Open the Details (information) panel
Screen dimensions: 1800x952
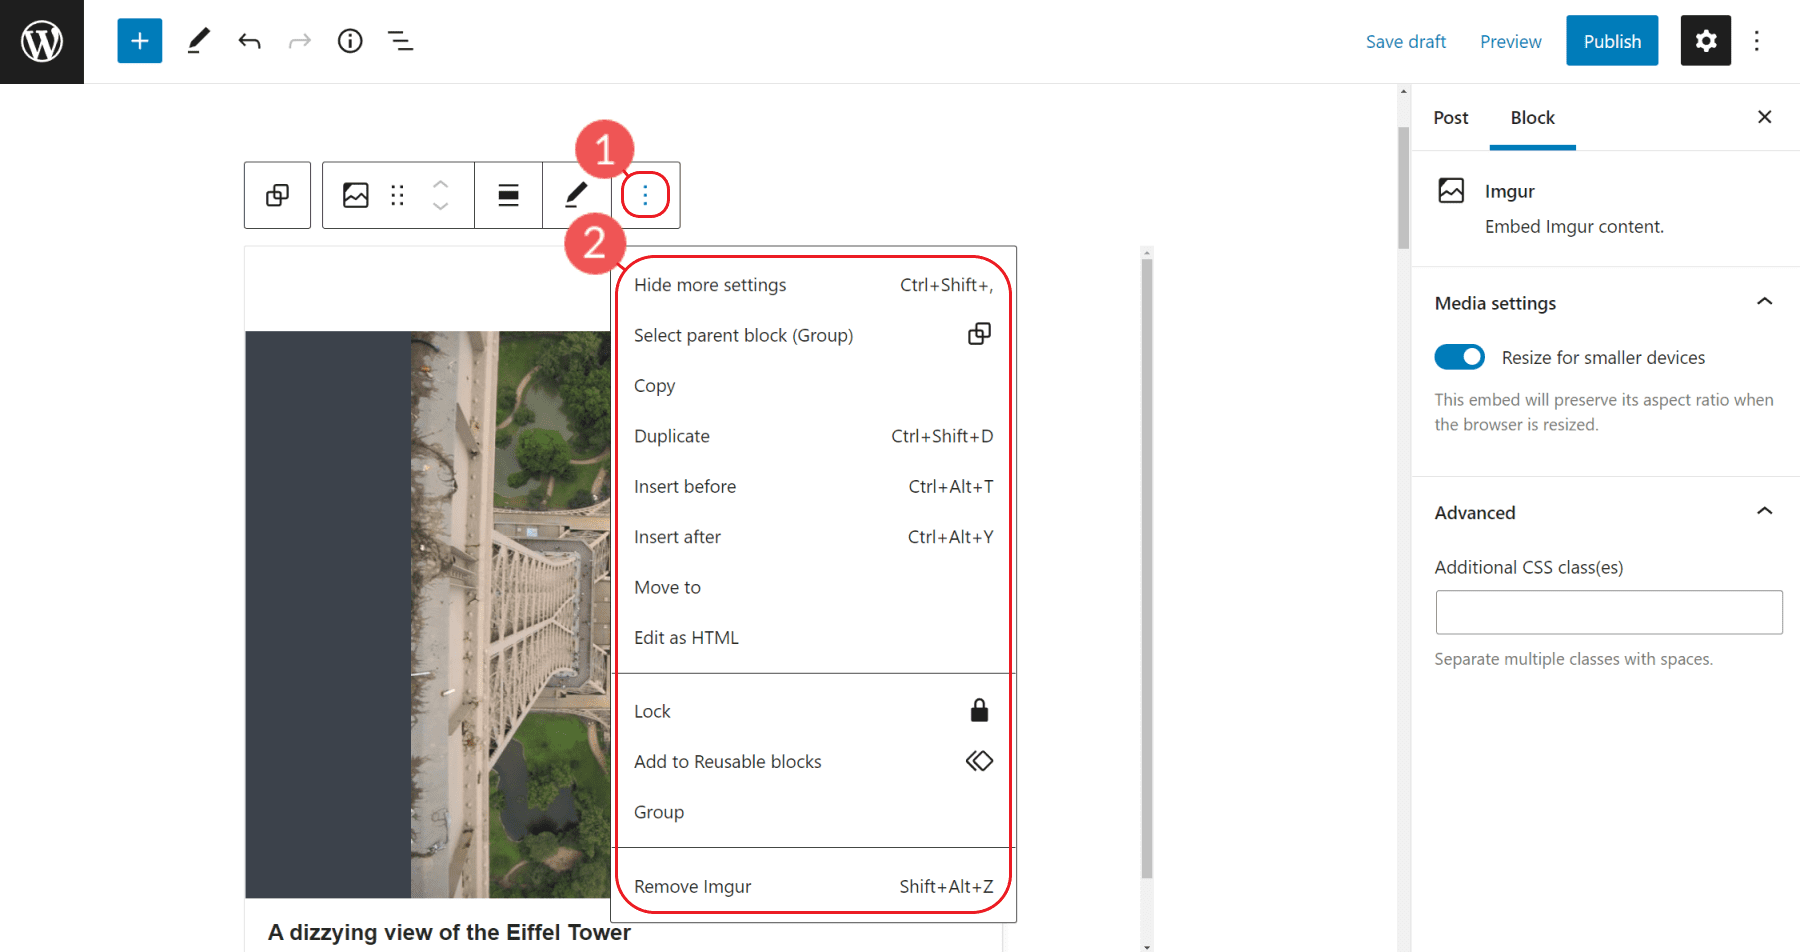349,40
